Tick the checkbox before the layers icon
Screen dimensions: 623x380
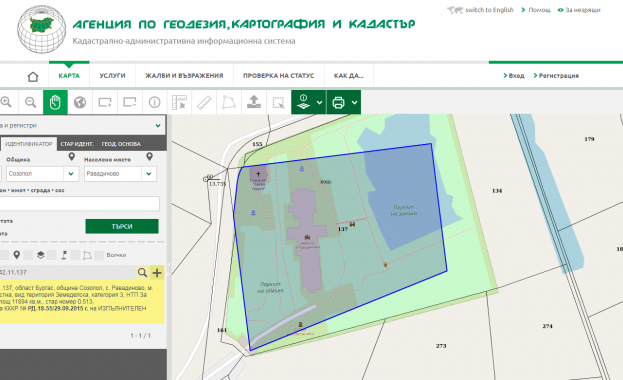28,255
